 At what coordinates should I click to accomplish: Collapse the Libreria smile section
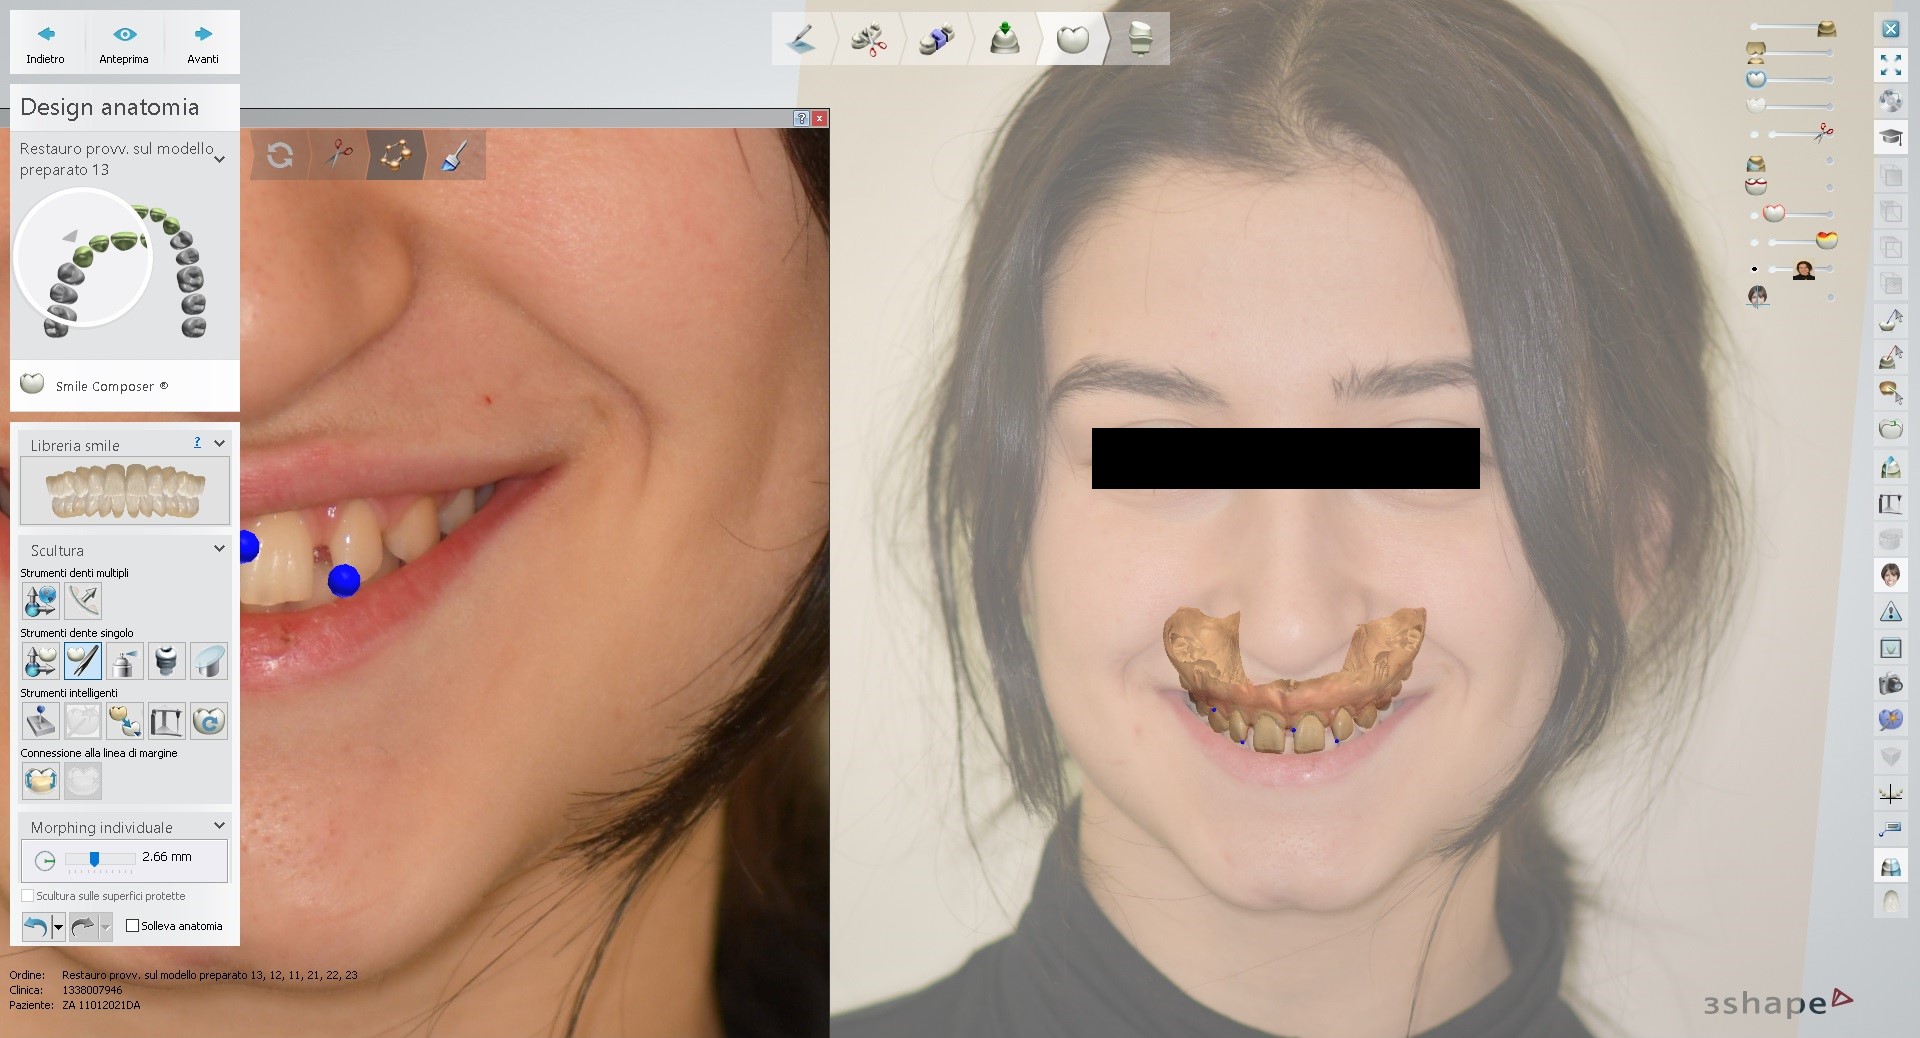219,443
